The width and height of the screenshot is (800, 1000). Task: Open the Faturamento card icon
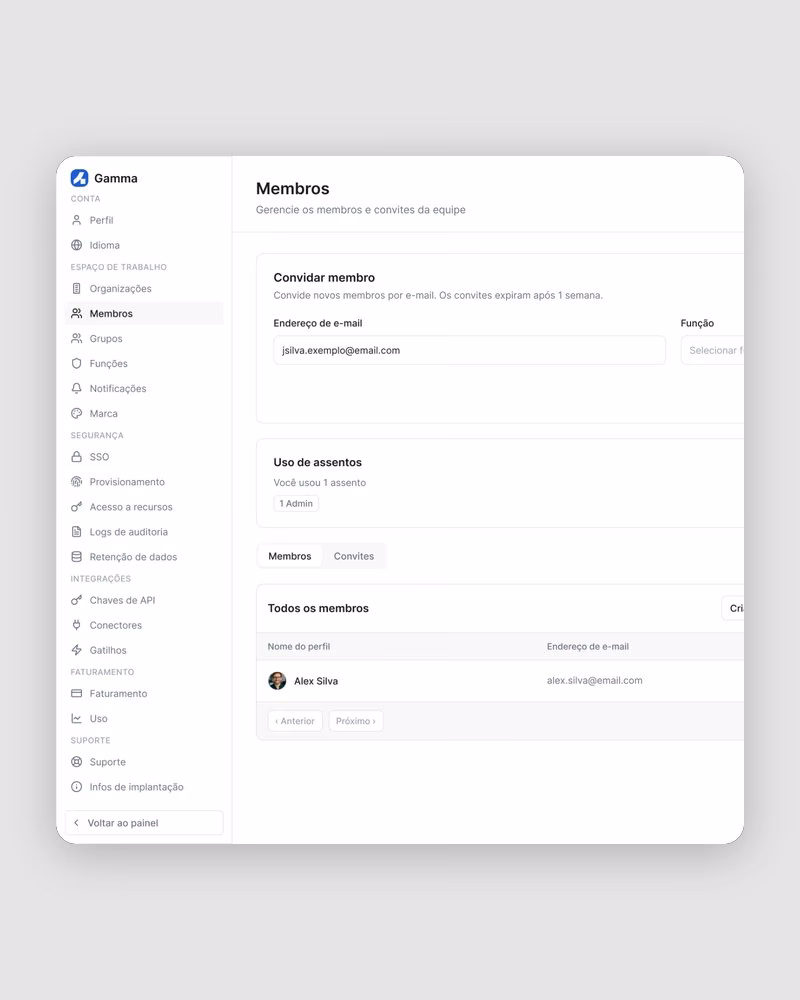click(77, 693)
